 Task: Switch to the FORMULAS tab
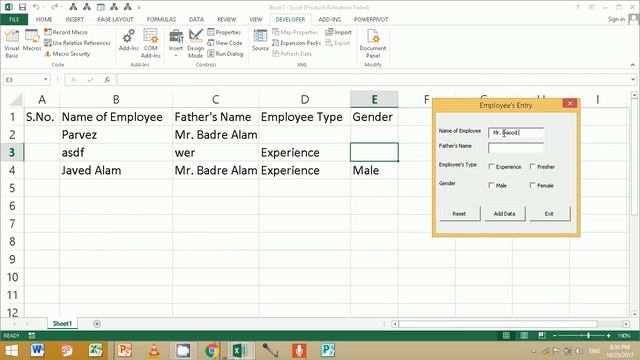coord(161,19)
